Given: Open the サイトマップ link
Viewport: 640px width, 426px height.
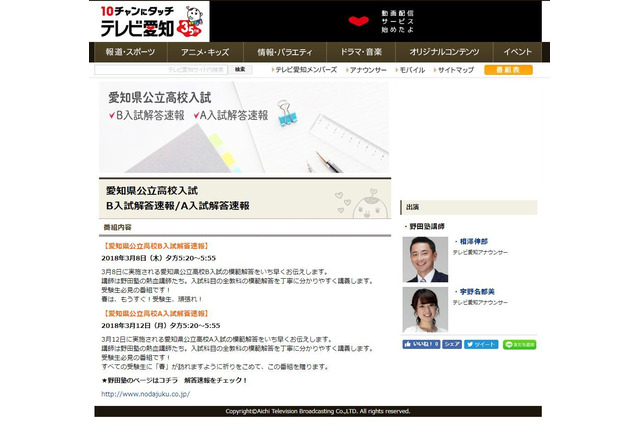Looking at the screenshot, I should [x=454, y=70].
